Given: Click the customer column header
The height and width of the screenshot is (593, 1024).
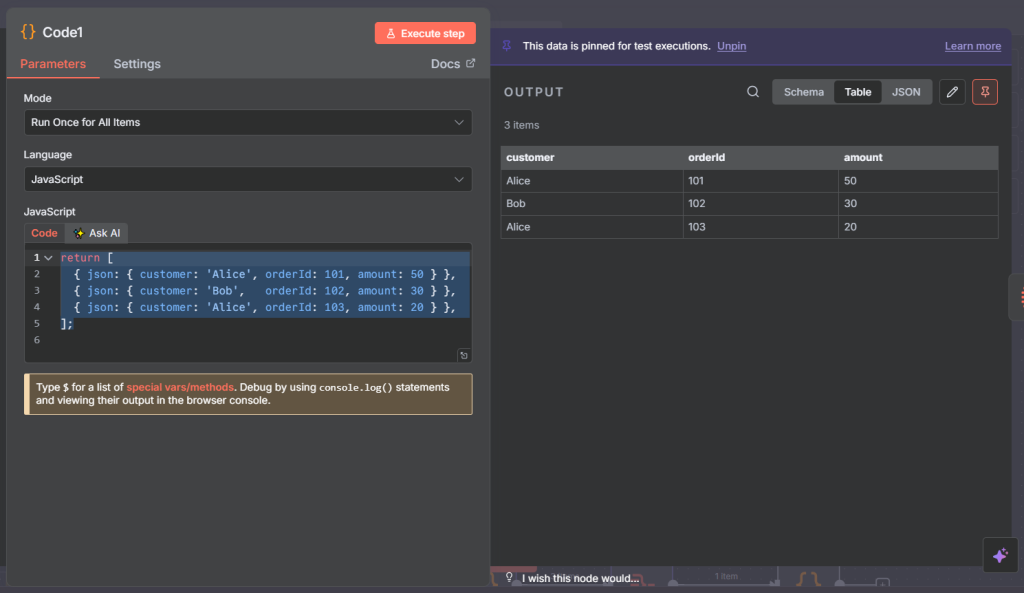Looking at the screenshot, I should click(531, 158).
